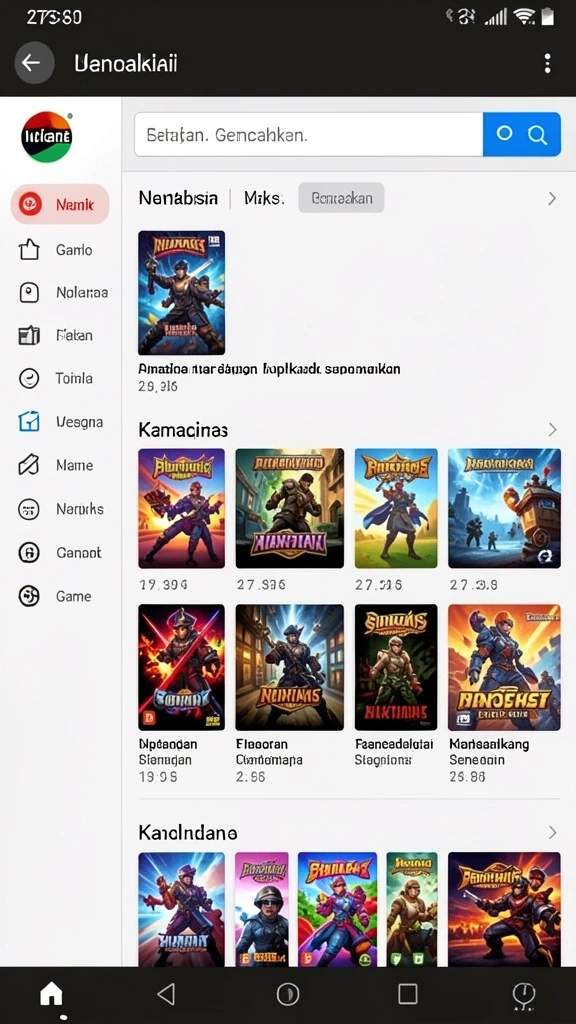Viewport: 576px width, 1024px height.
Task: Open the Tomla sidebar label
Action: click(x=74, y=379)
